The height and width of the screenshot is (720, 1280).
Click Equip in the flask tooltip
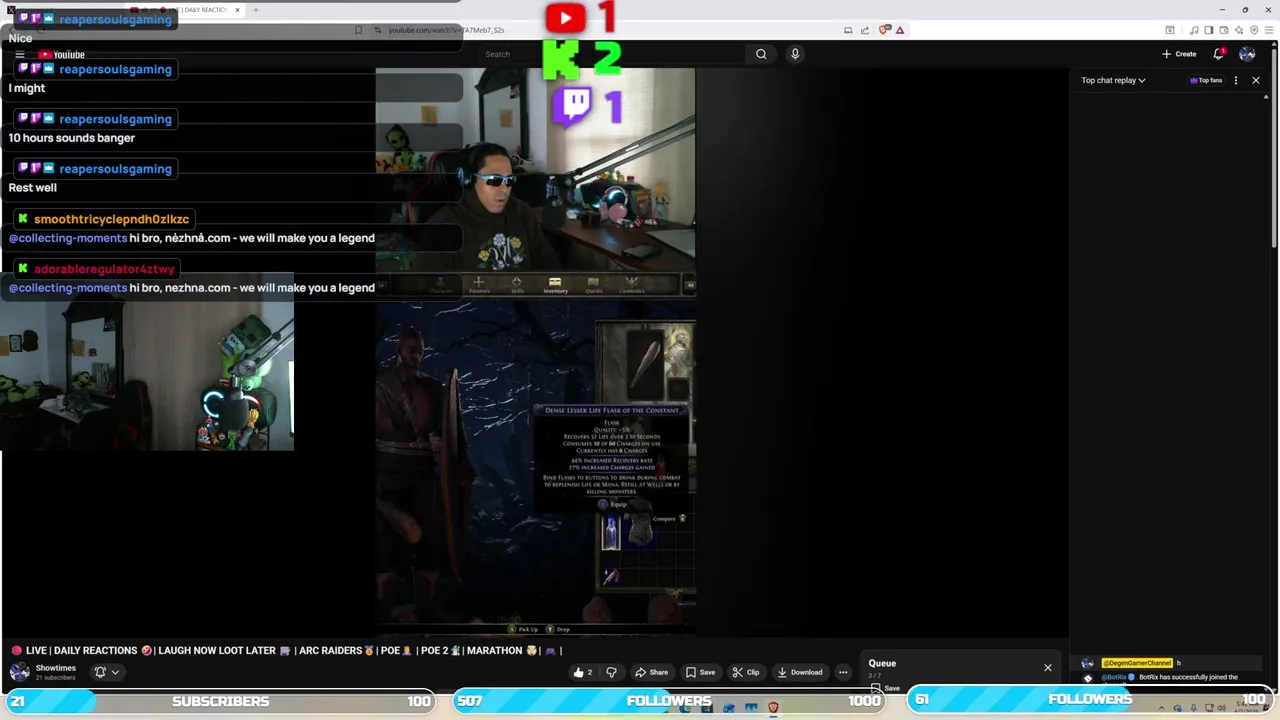(x=614, y=504)
